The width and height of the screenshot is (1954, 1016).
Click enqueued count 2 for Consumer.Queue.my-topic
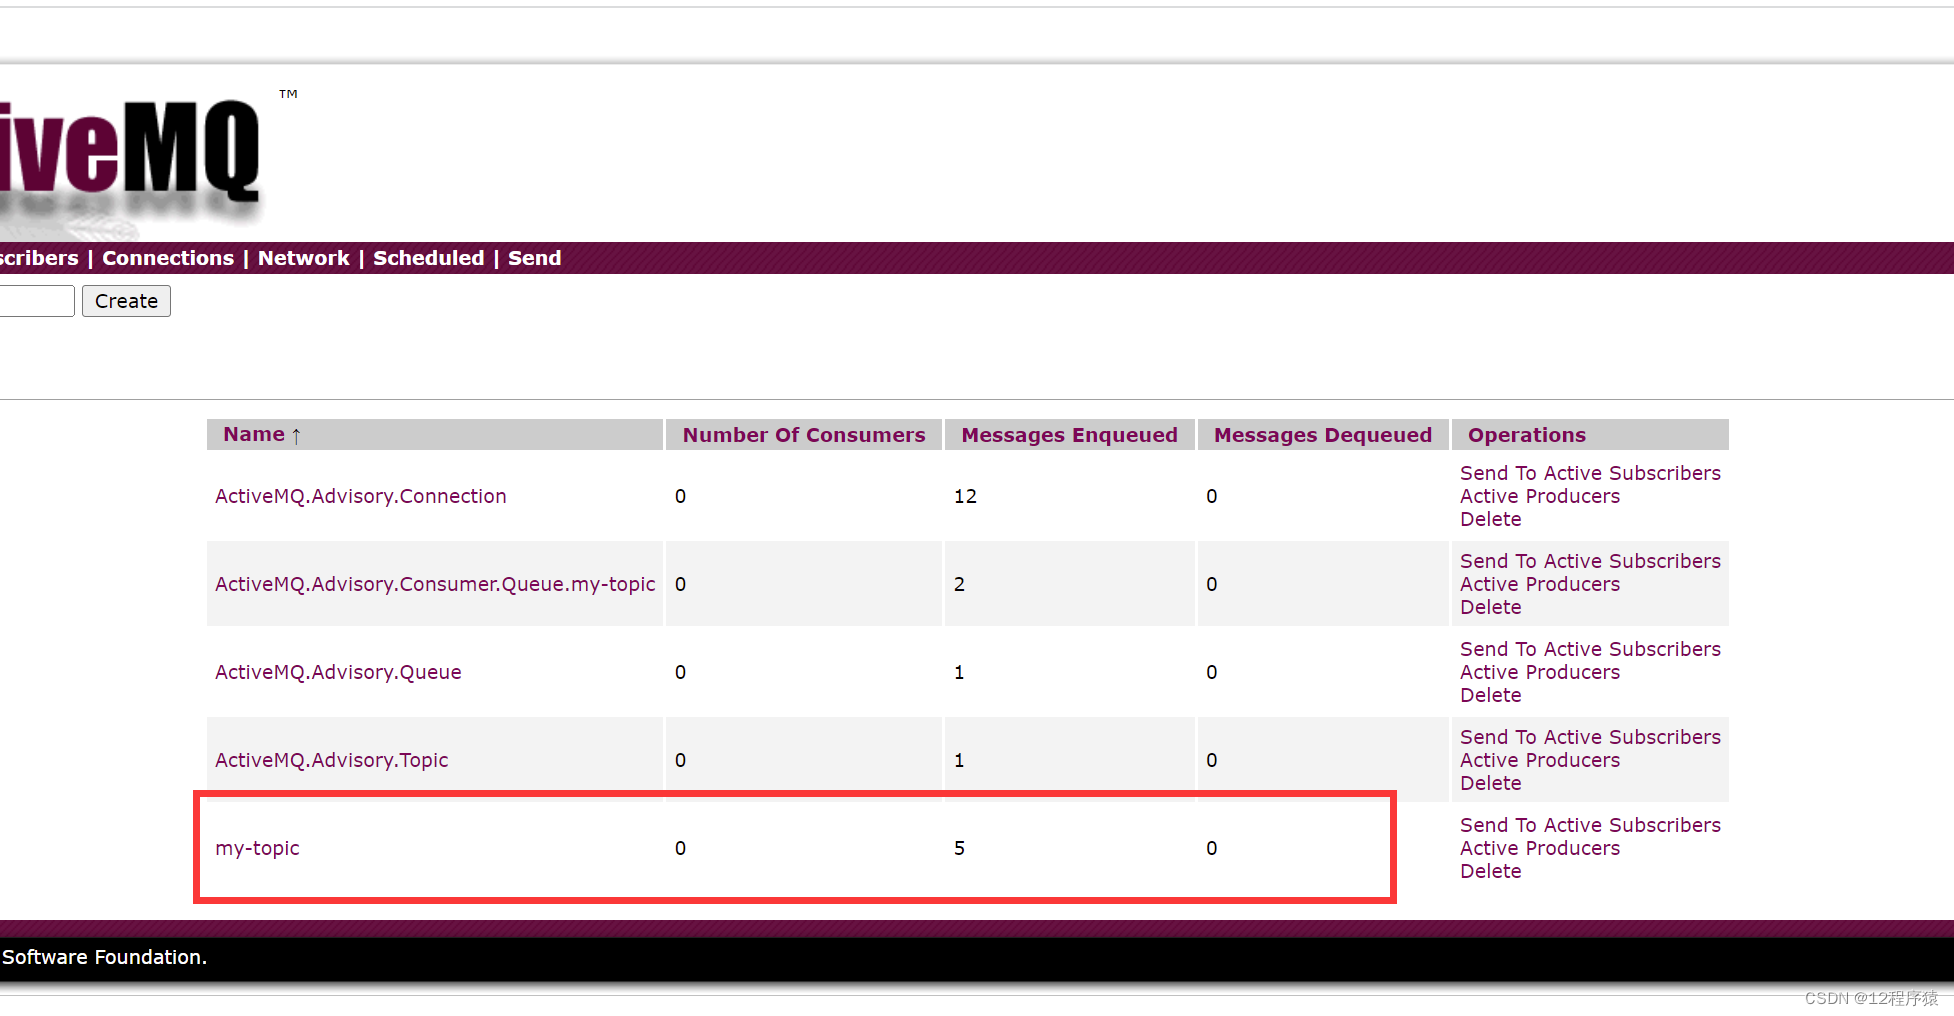(959, 584)
